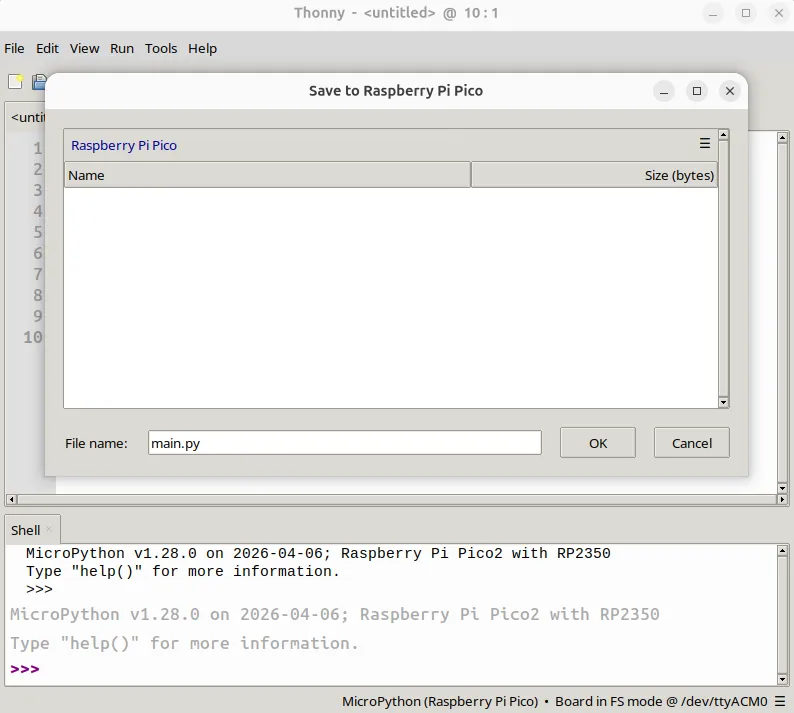Viewport: 794px width, 713px height.
Task: Click the black Type "help()" line in Shell
Action: (x=183, y=571)
